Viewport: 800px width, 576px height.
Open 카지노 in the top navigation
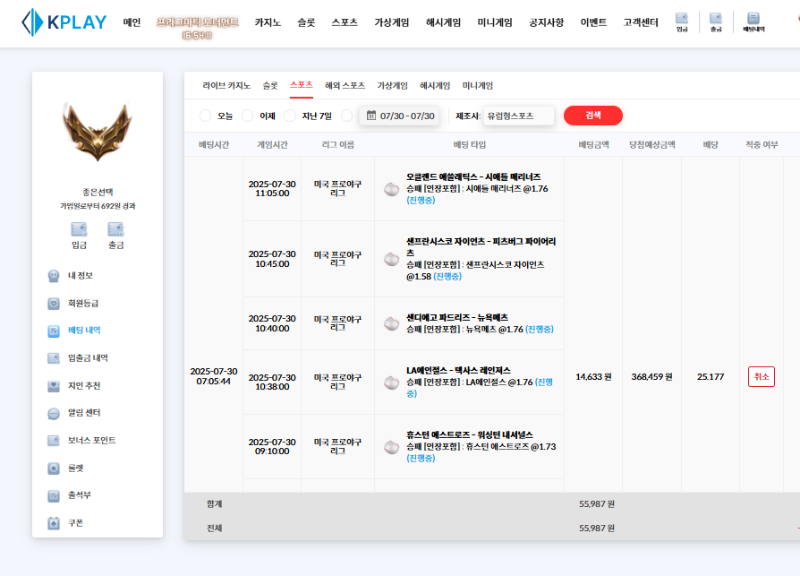pyautogui.click(x=268, y=22)
